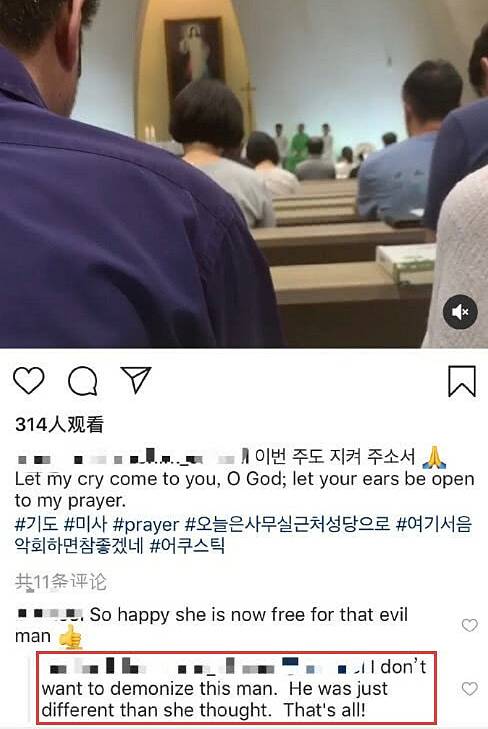Open the #어쿠스틱 hashtag
This screenshot has height=729, width=488.
click(x=187, y=545)
